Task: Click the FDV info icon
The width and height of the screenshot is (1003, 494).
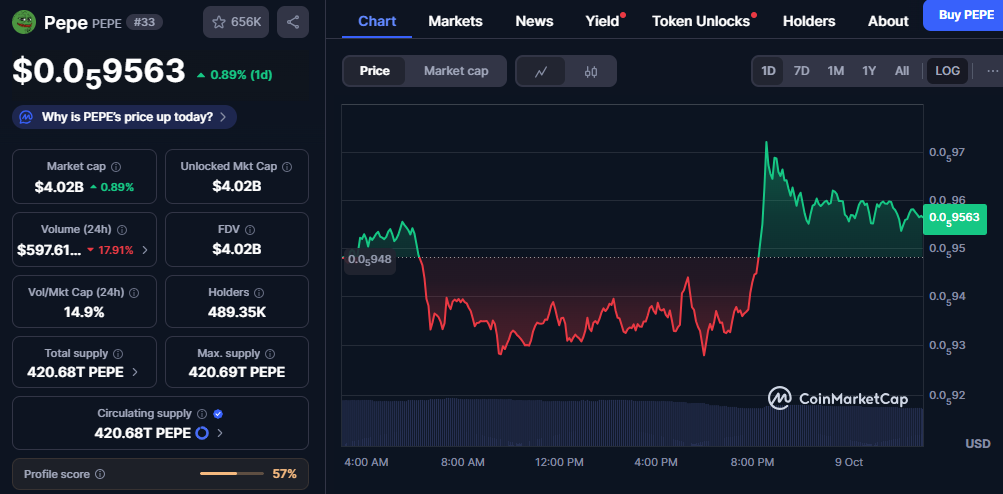Action: (250, 229)
